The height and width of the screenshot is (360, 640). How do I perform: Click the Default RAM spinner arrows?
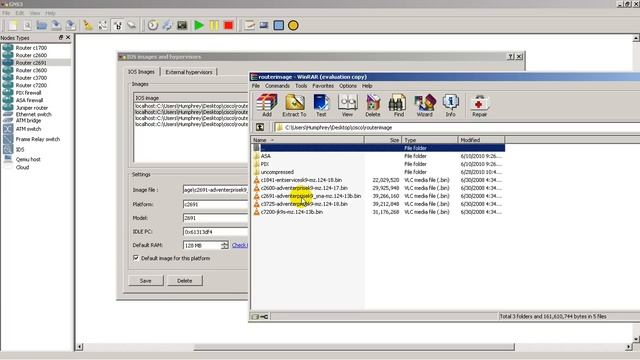(224, 245)
